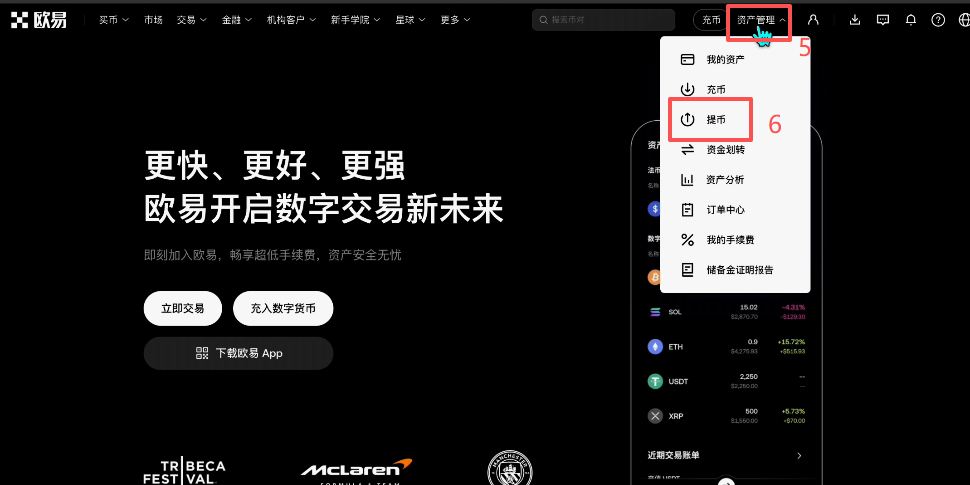The height and width of the screenshot is (485, 970).
Task: Click the XRP coin icon
Action: [x=655, y=416]
